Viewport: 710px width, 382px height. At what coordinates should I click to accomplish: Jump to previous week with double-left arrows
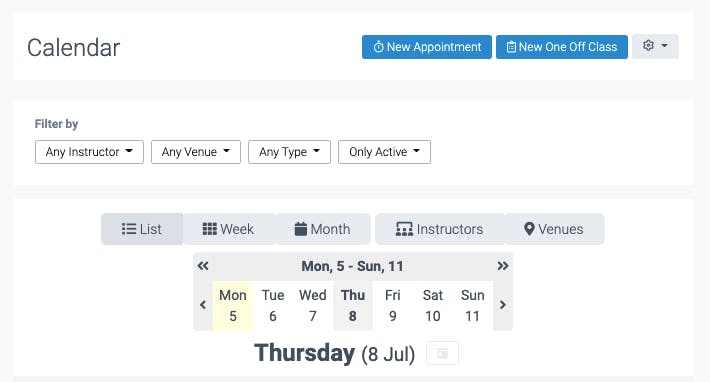tap(203, 266)
